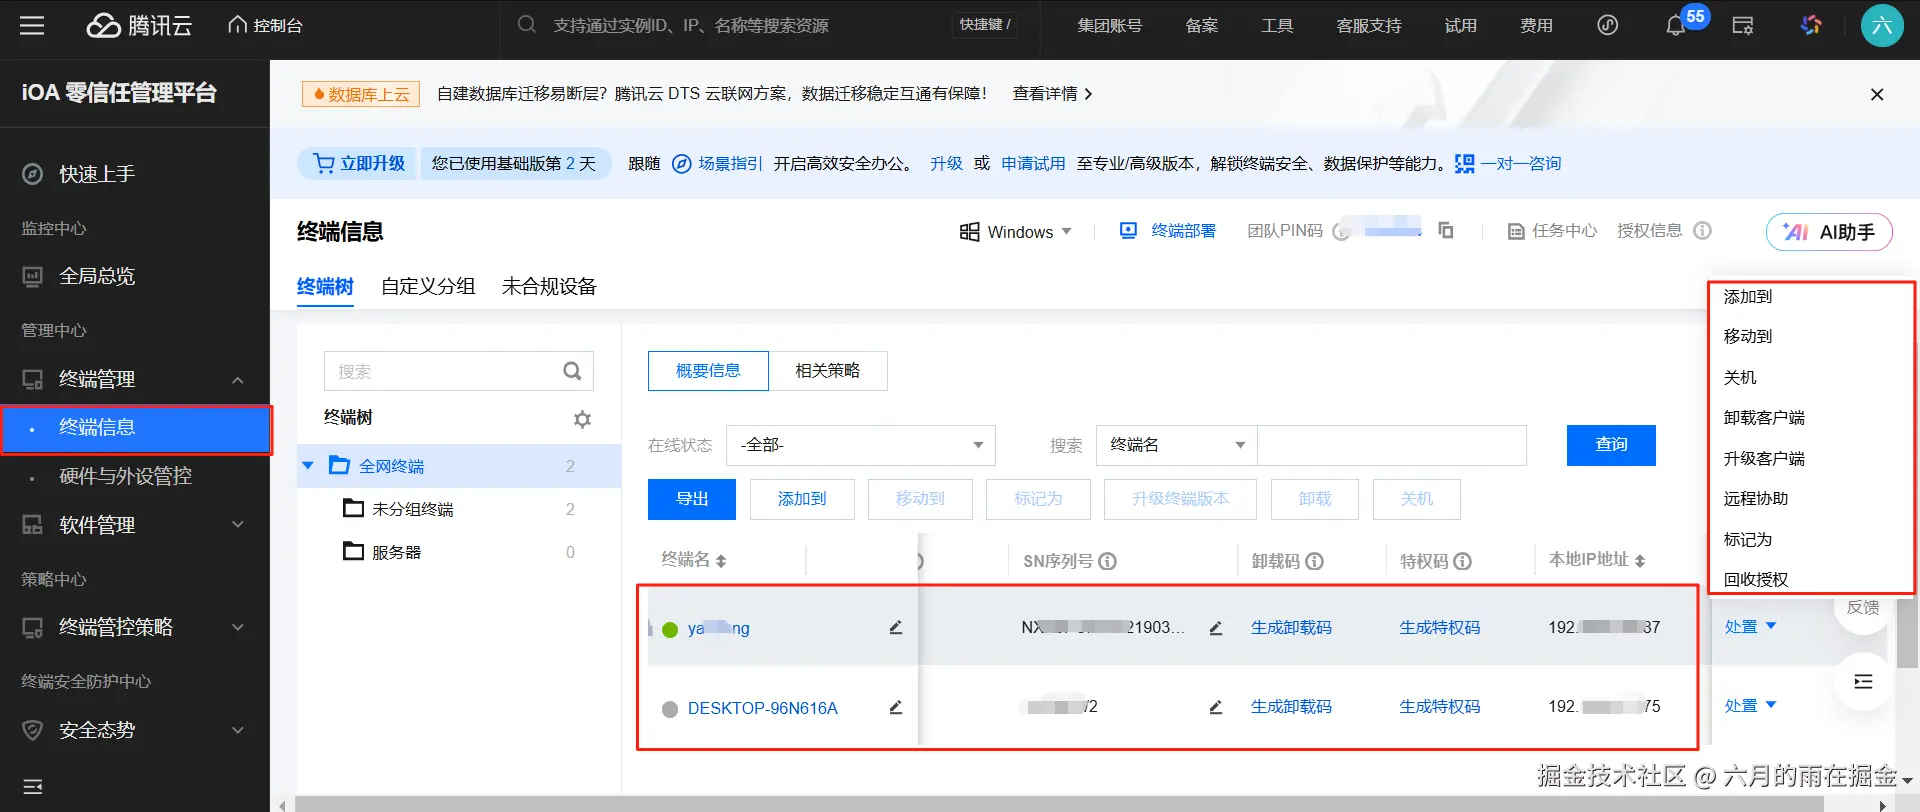Image resolution: width=1920 pixels, height=812 pixels.
Task: Open terminal tree settings gear
Action: click(582, 419)
